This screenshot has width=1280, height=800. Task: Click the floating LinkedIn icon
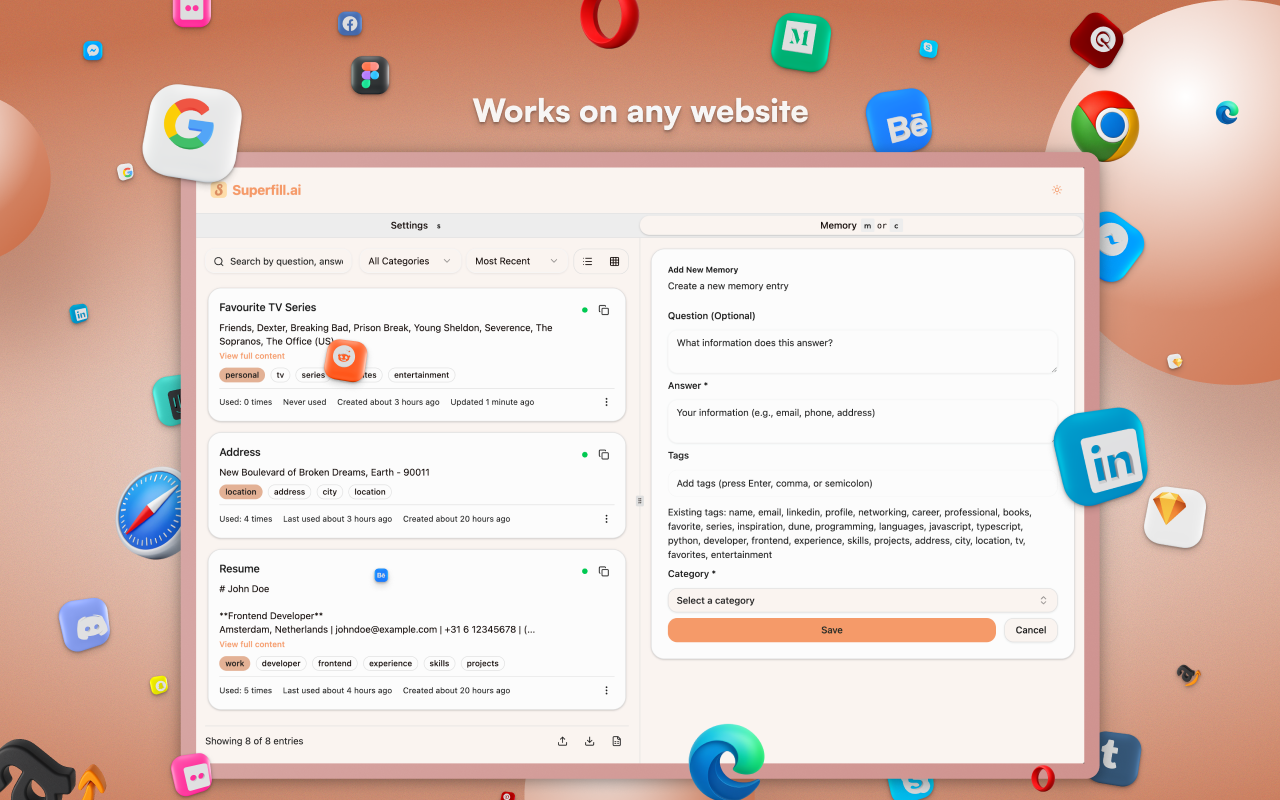coord(1101,456)
